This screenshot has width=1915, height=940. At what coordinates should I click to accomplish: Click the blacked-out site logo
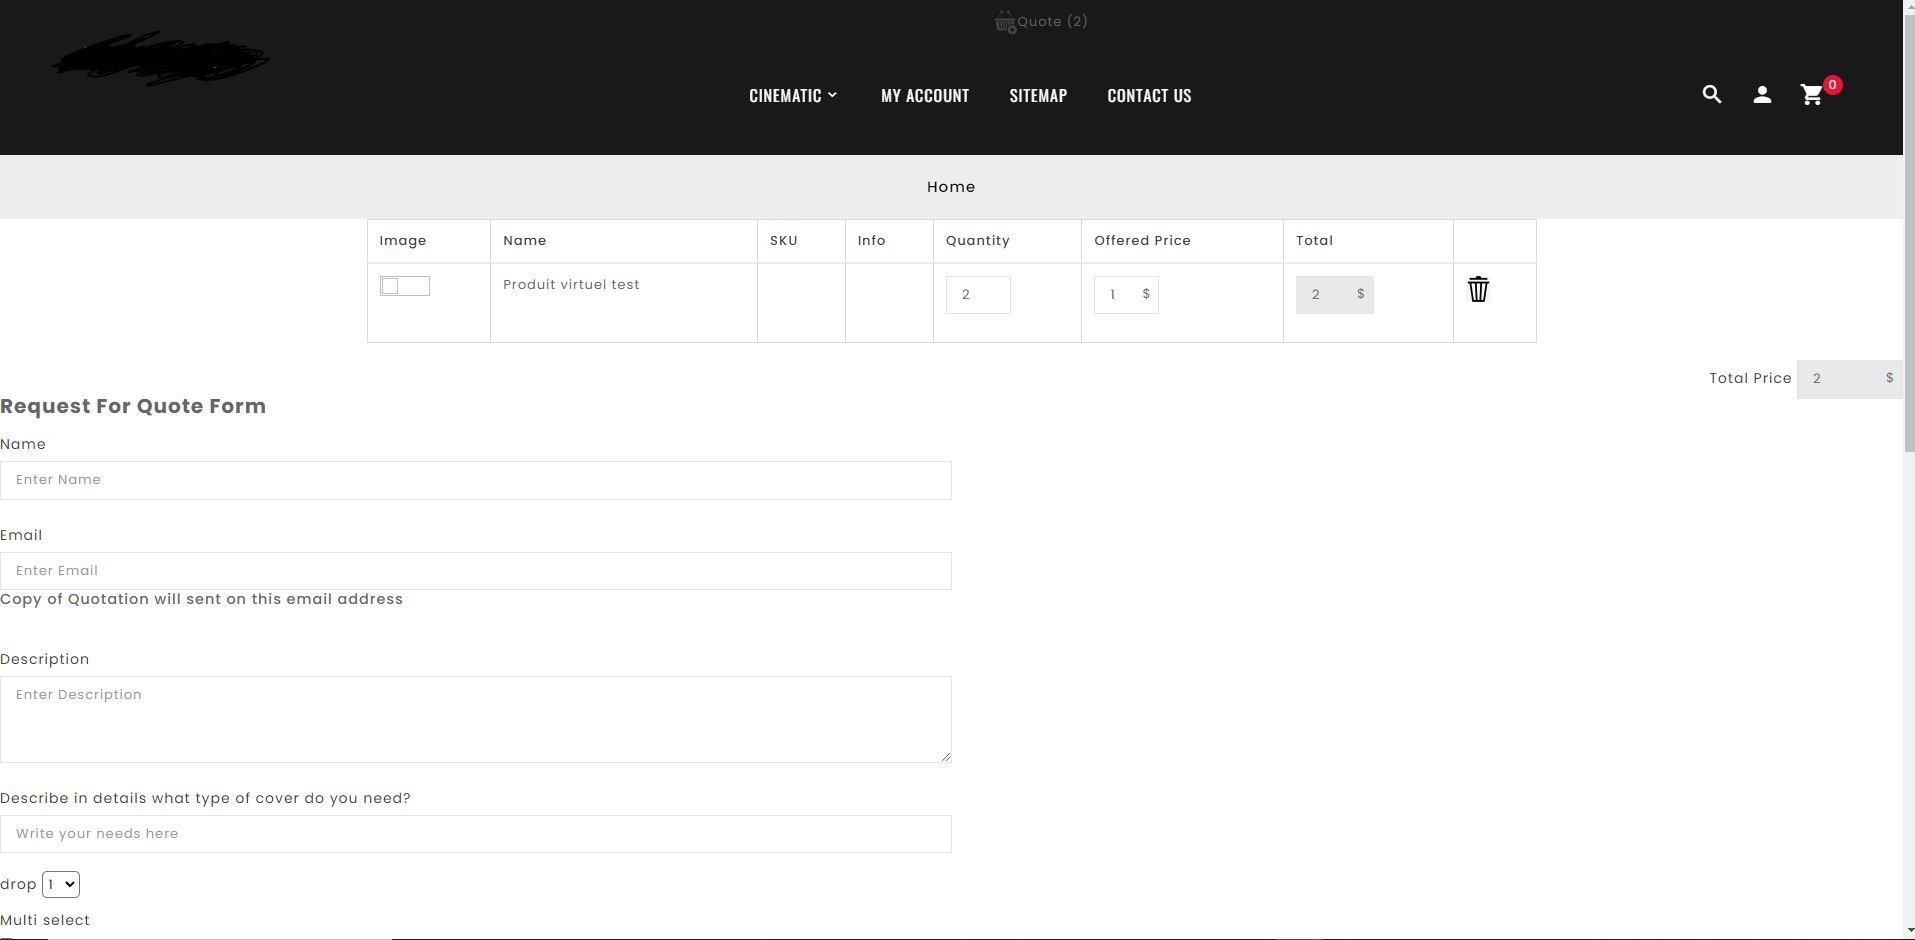[161, 58]
